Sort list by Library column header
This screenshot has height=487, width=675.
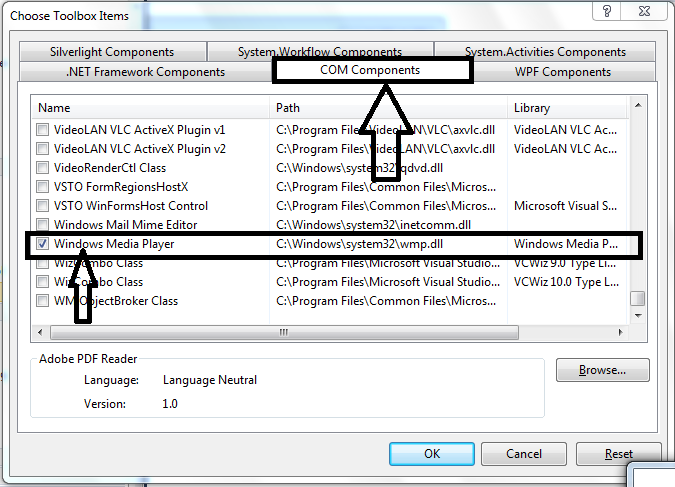pos(567,108)
